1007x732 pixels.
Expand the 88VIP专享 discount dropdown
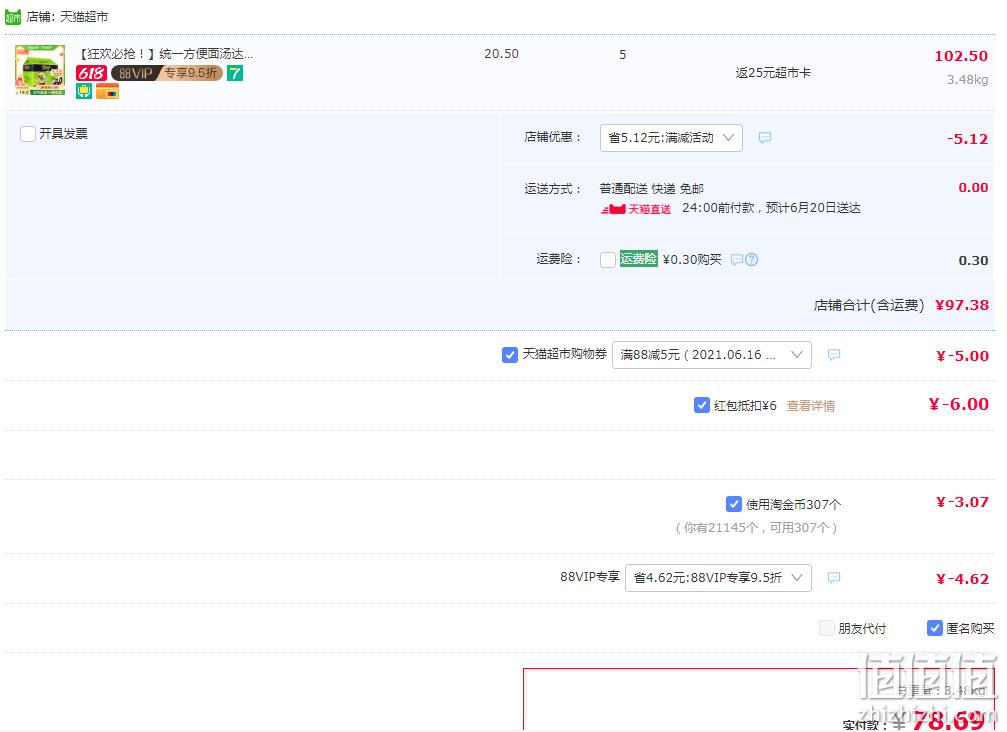(x=718, y=578)
